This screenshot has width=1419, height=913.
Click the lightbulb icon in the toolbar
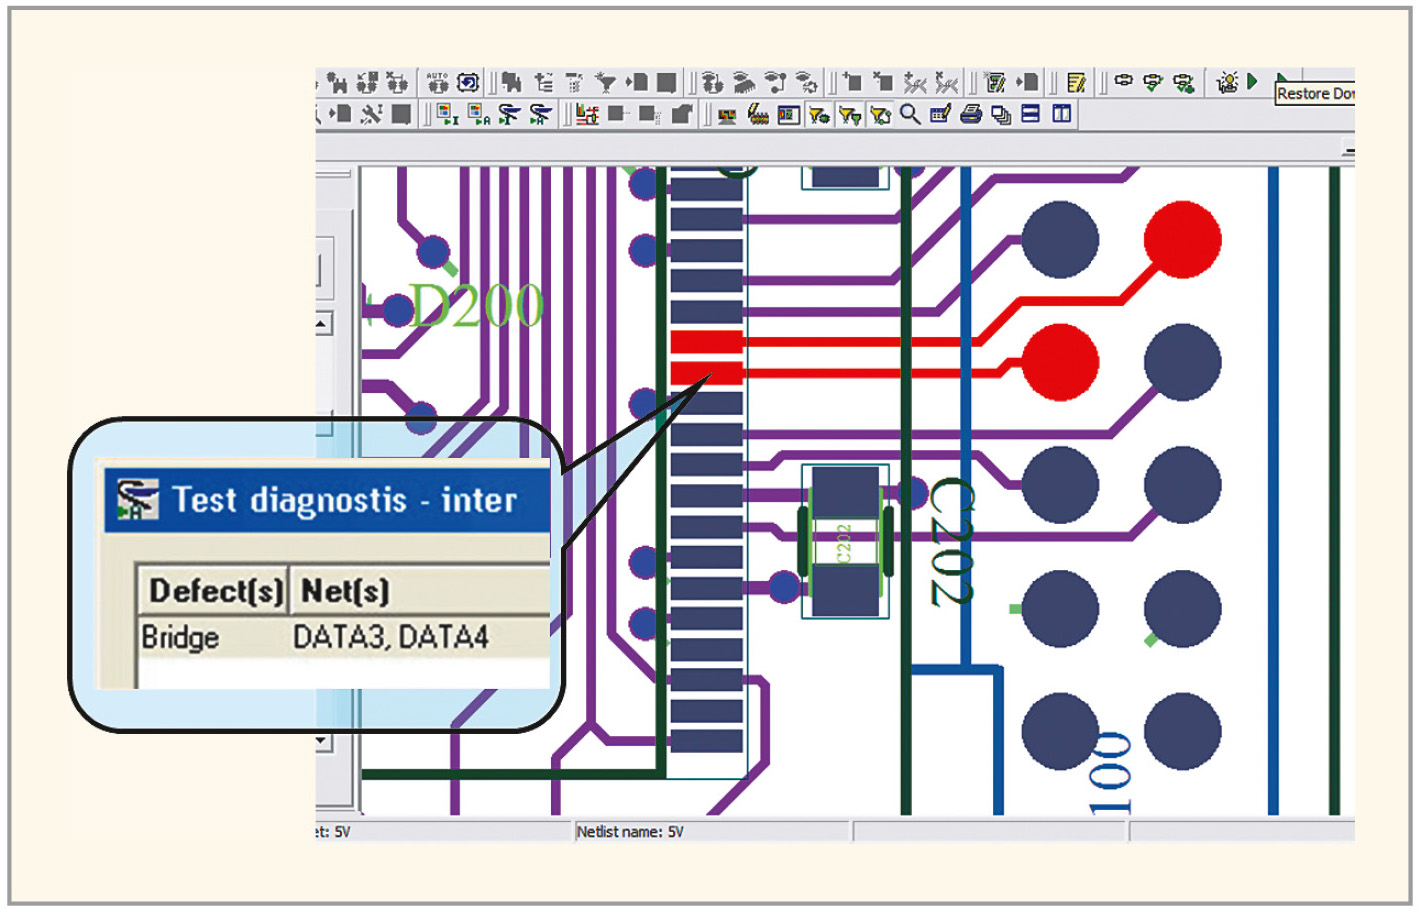[1227, 82]
